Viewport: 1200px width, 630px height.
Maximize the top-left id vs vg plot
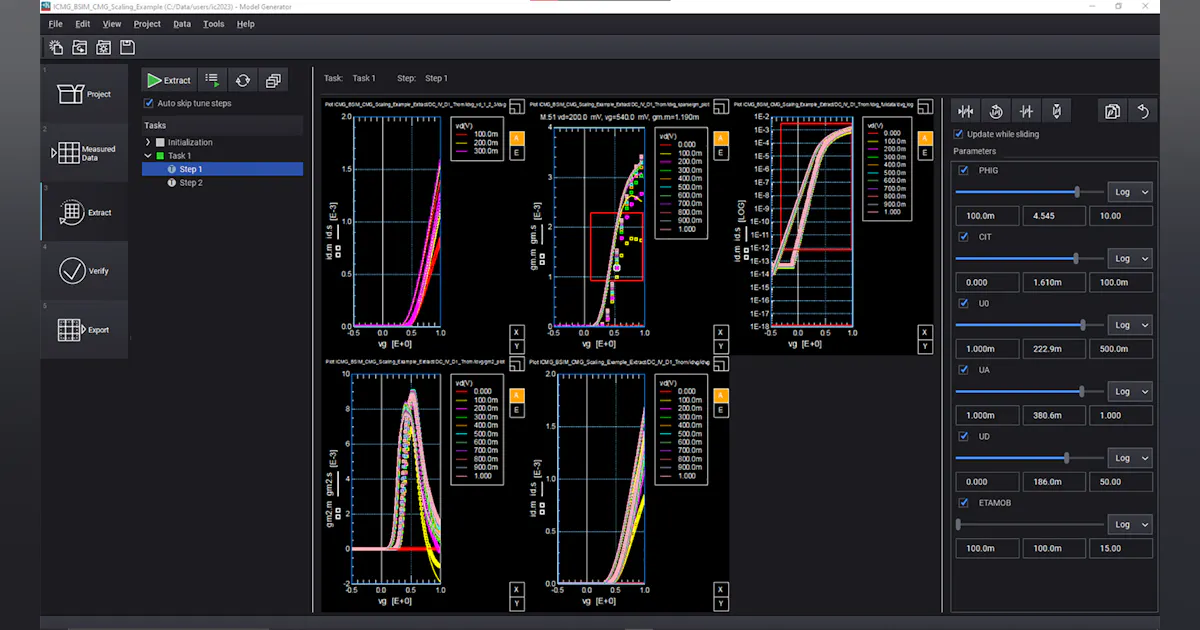click(517, 108)
